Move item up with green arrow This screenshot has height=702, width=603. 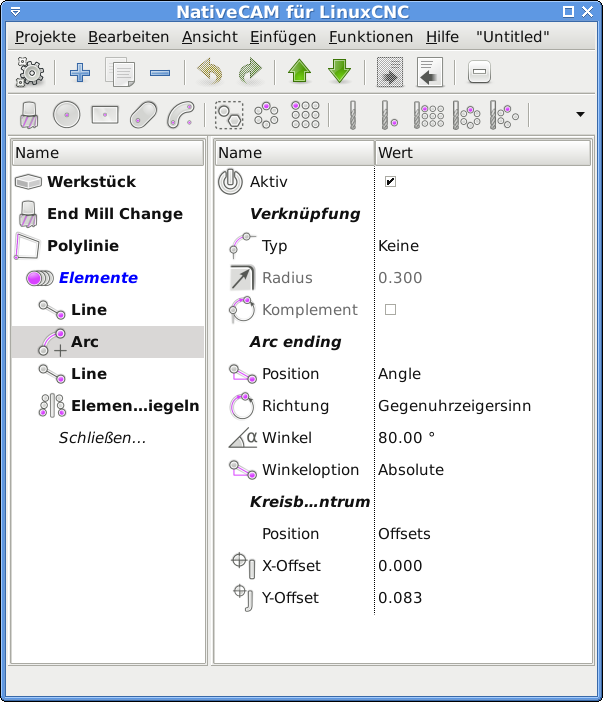[x=299, y=72]
